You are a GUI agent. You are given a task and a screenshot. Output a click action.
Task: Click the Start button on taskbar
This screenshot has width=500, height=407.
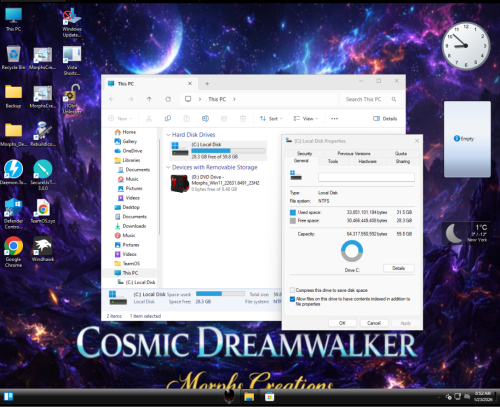[x=9, y=397]
